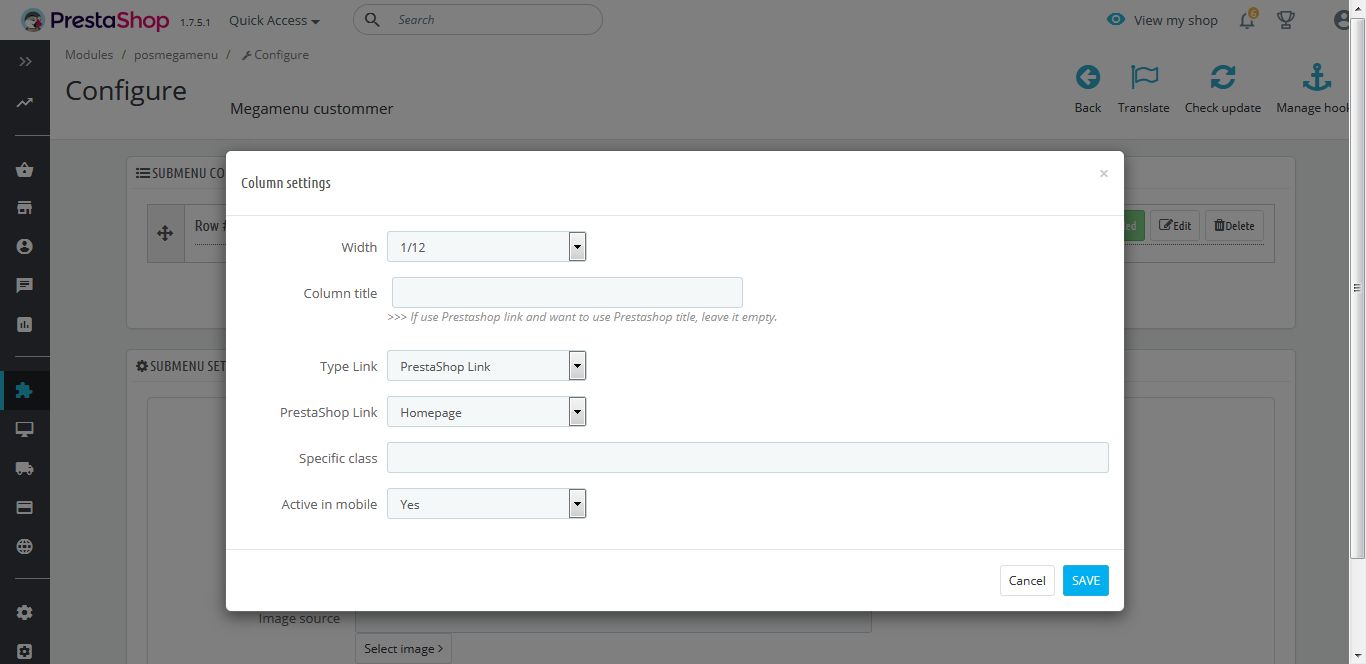Click the SAVE button
This screenshot has width=1366, height=664.
[1085, 580]
